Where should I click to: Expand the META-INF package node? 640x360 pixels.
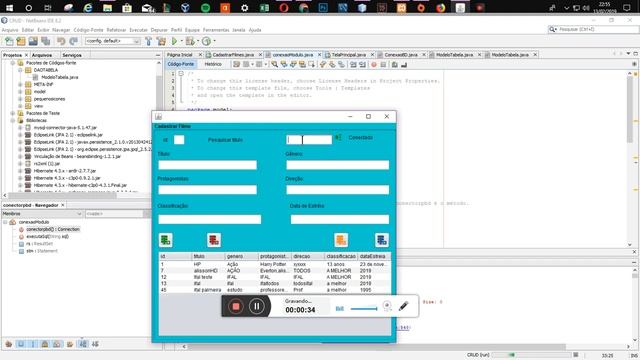20,84
